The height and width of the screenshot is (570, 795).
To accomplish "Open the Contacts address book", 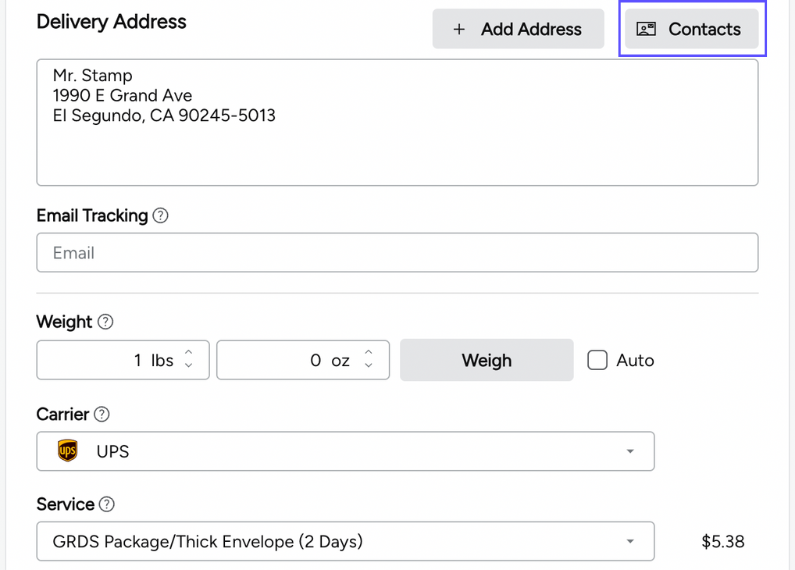I will (690, 29).
